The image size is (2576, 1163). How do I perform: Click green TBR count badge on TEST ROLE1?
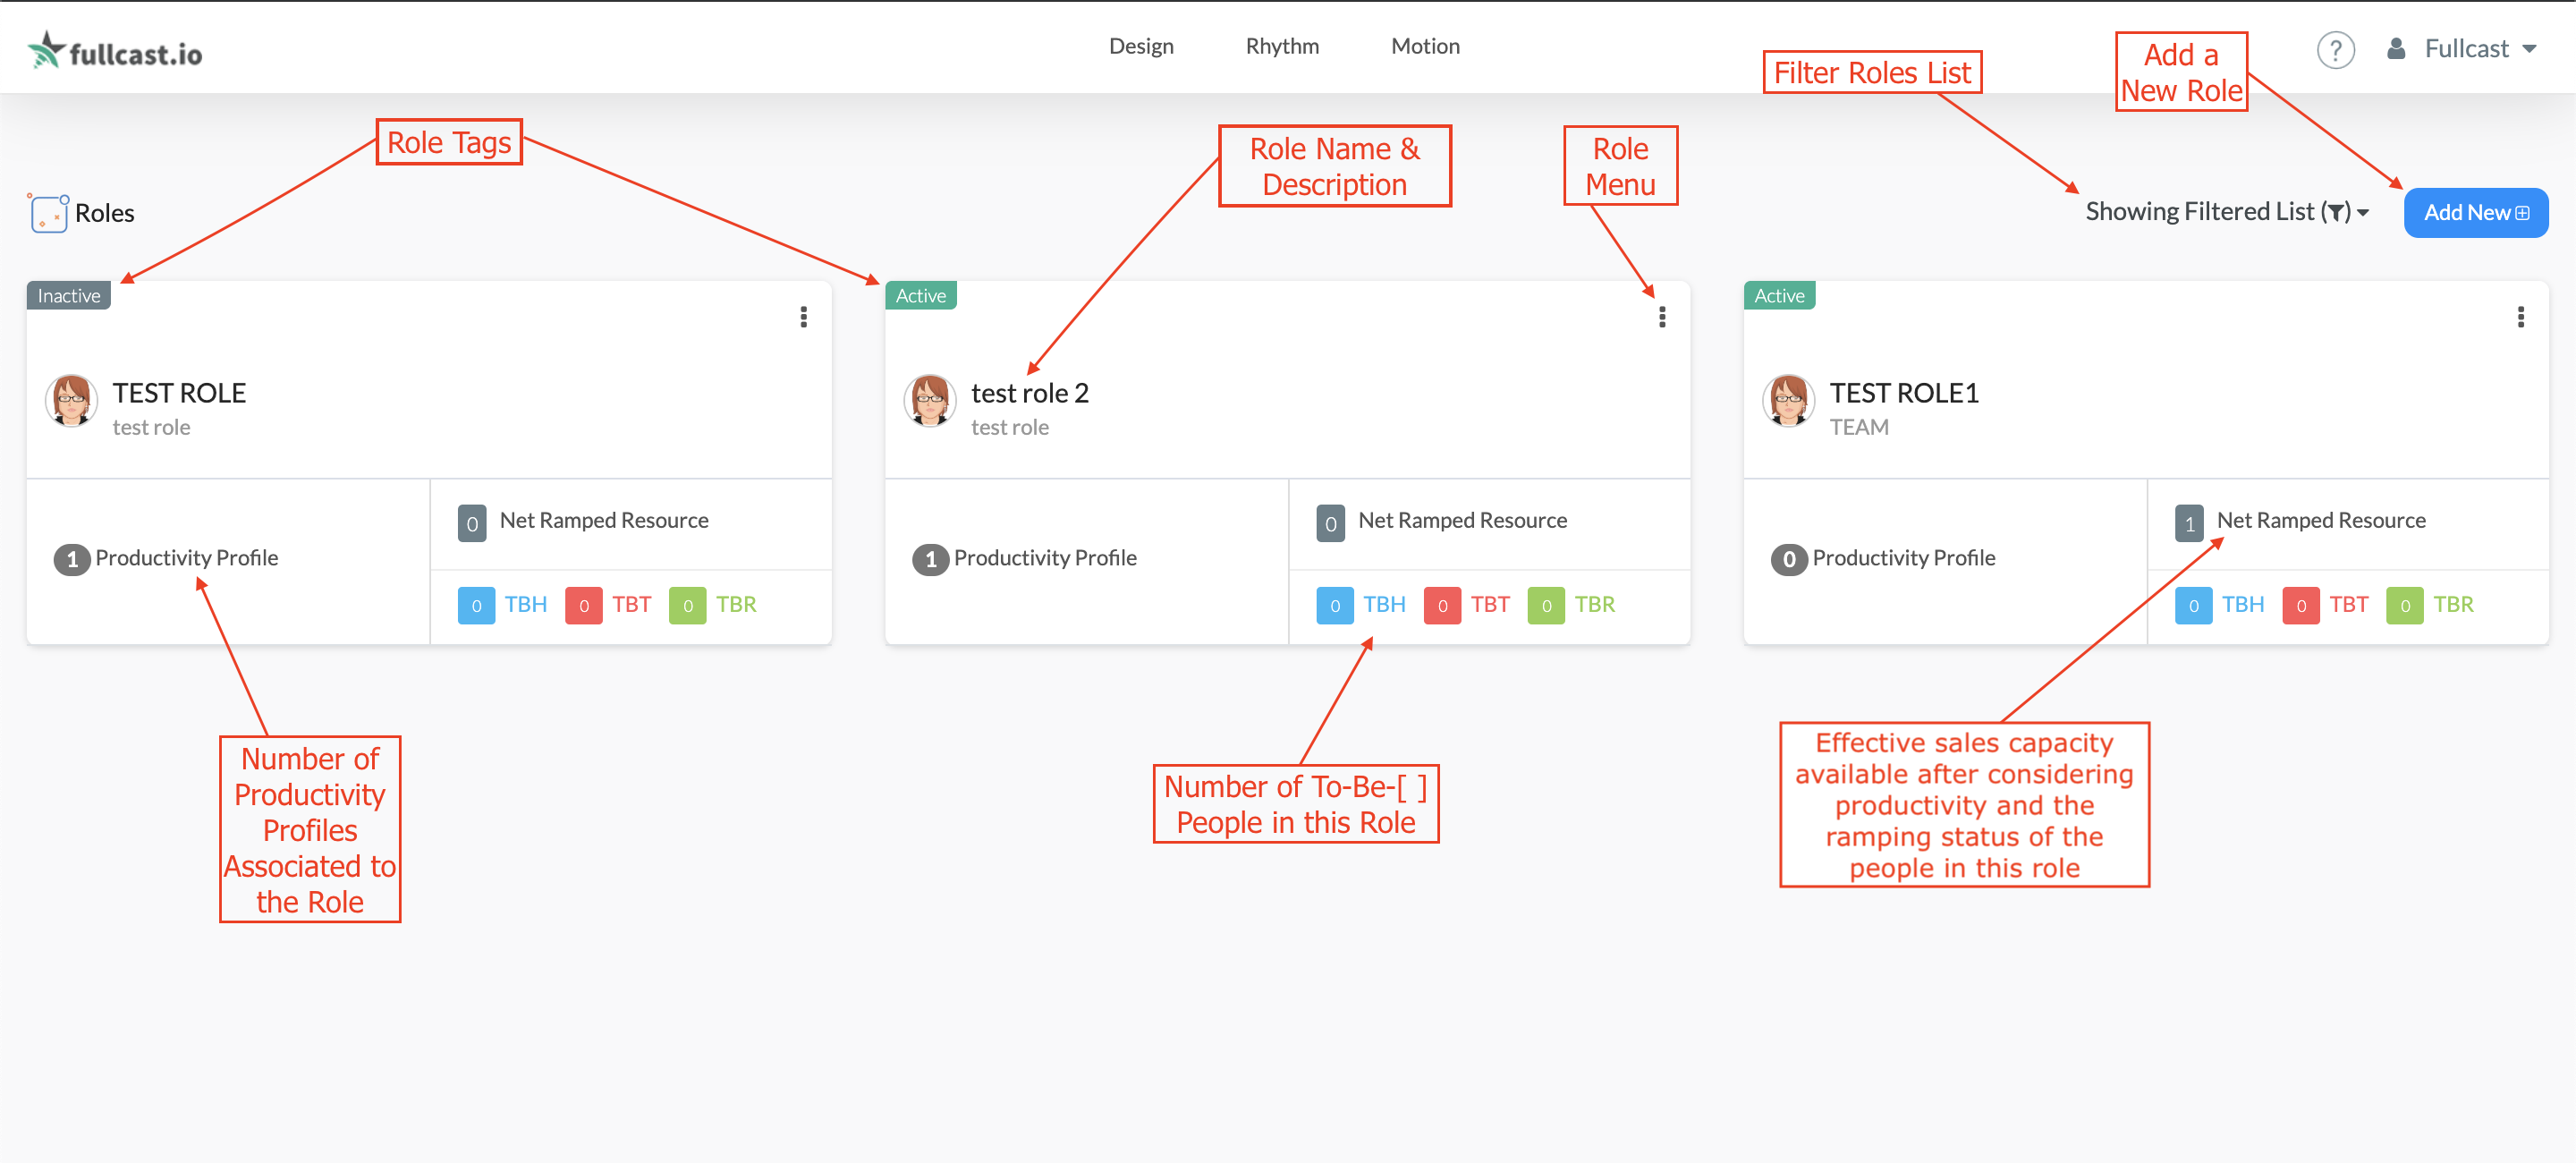pyautogui.click(x=2404, y=605)
